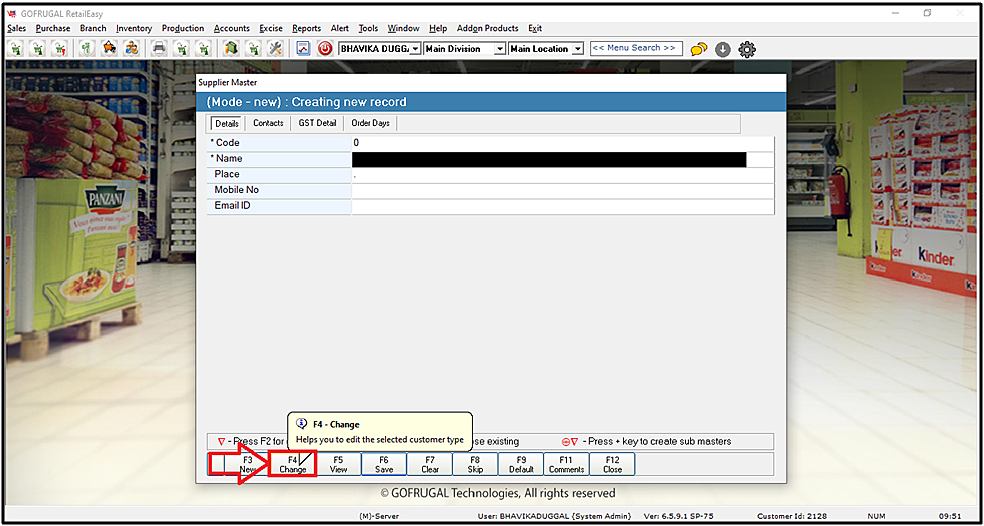Image resolution: width=984 pixels, height=526 pixels.
Task: Switch to the GST Detail tab
Action: coord(318,123)
